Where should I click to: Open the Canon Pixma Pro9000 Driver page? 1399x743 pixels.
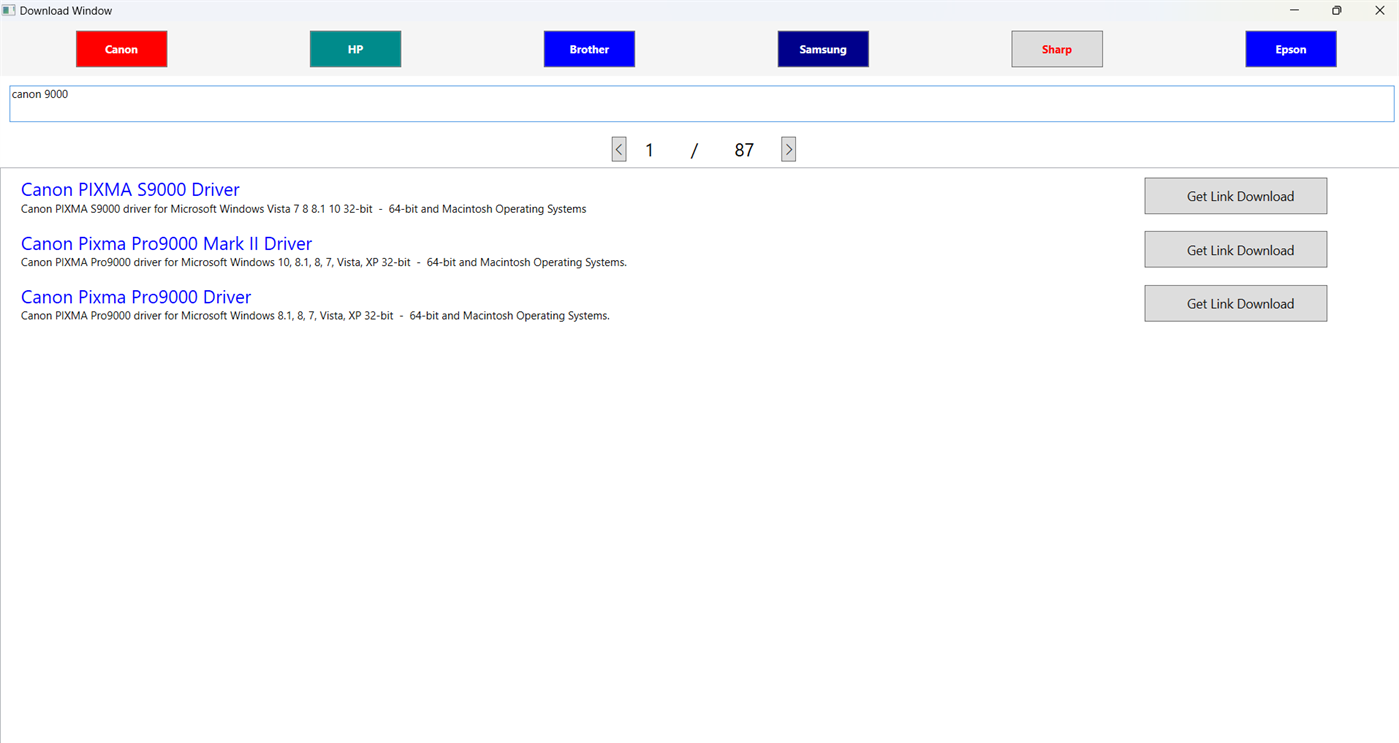(x=135, y=296)
